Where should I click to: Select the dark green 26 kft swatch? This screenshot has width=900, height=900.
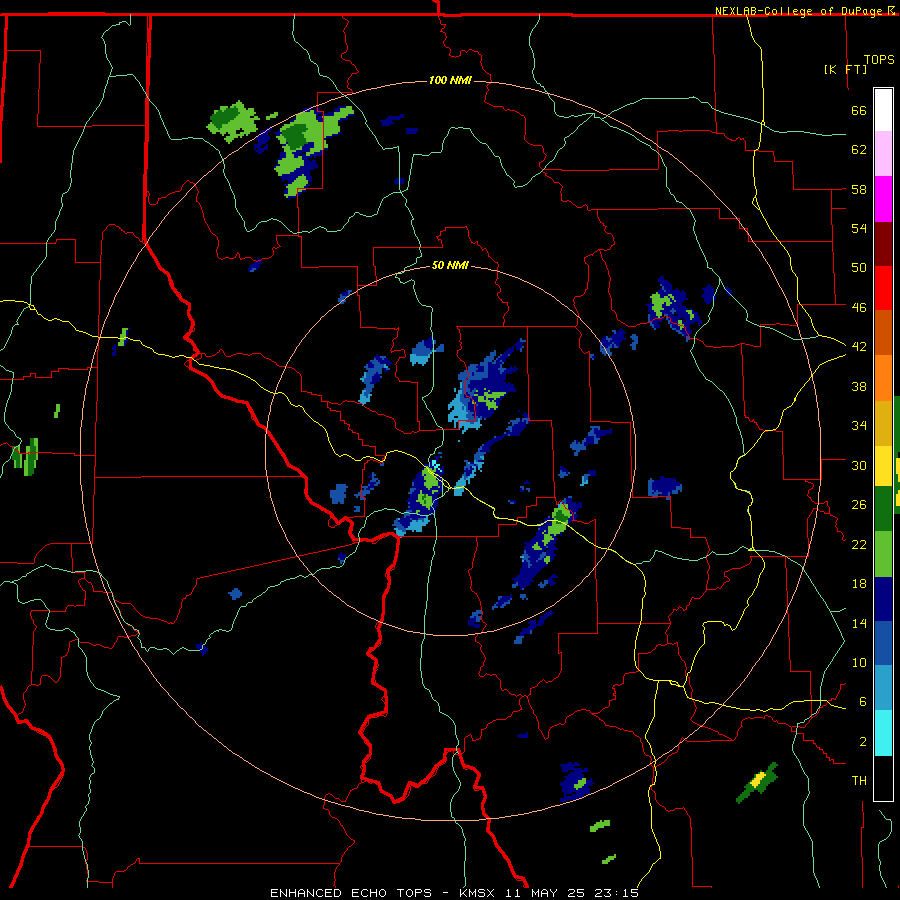[883, 509]
